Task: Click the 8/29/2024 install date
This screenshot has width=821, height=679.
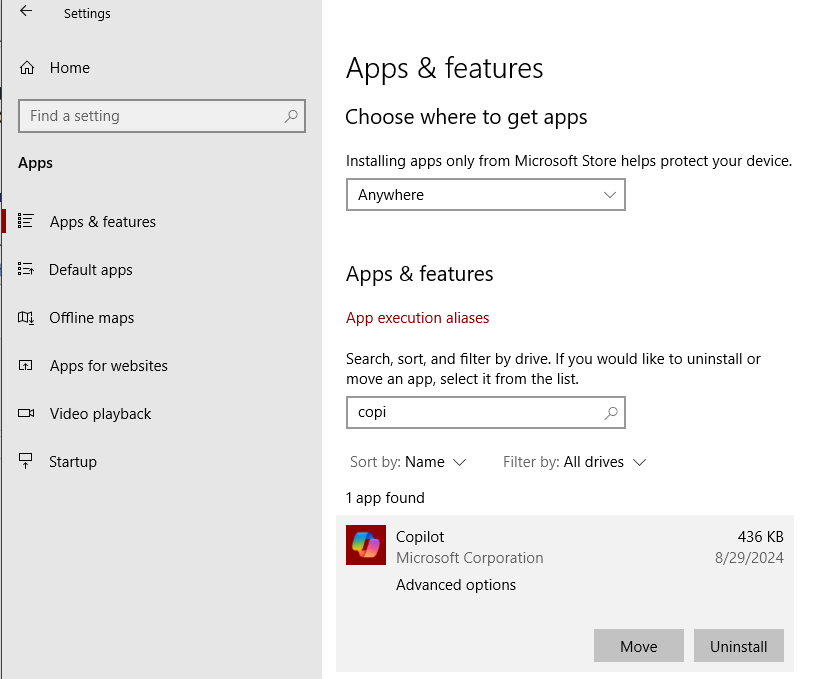Action: (x=749, y=558)
